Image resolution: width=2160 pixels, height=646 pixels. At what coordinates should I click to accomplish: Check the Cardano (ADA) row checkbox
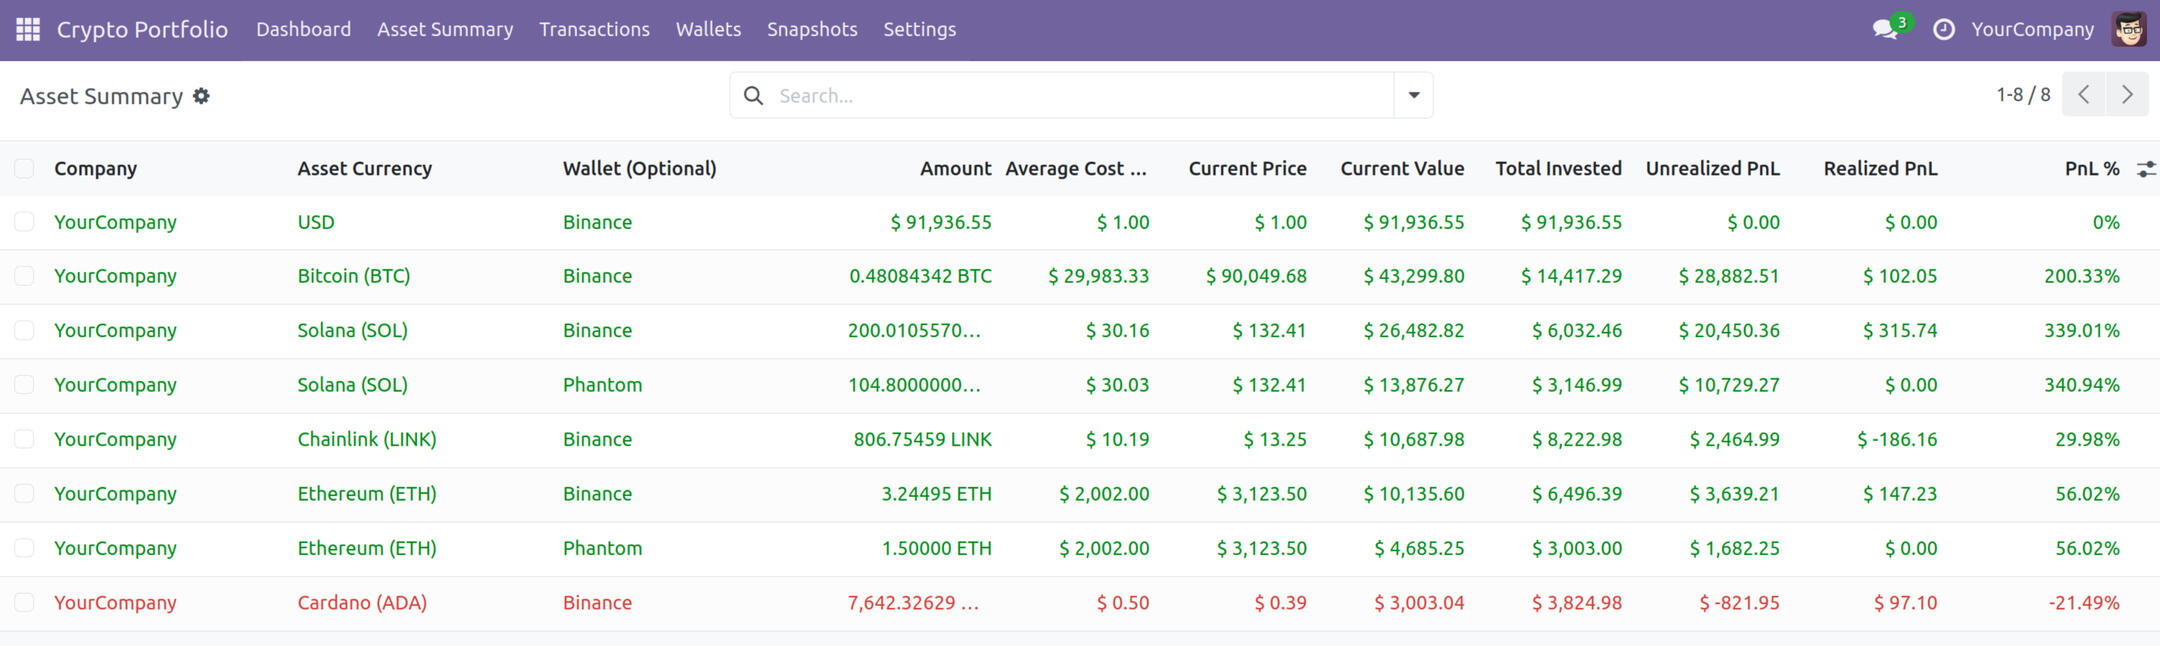coord(24,603)
